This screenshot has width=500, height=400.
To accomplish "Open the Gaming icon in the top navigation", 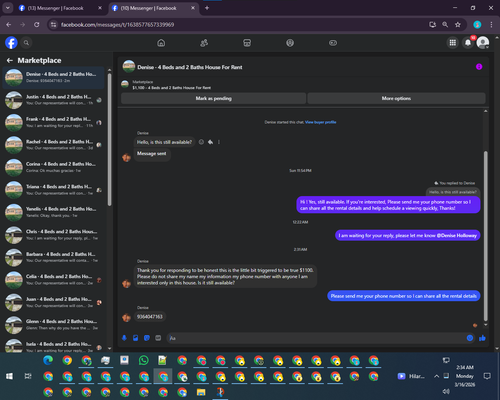I will 333,43.
